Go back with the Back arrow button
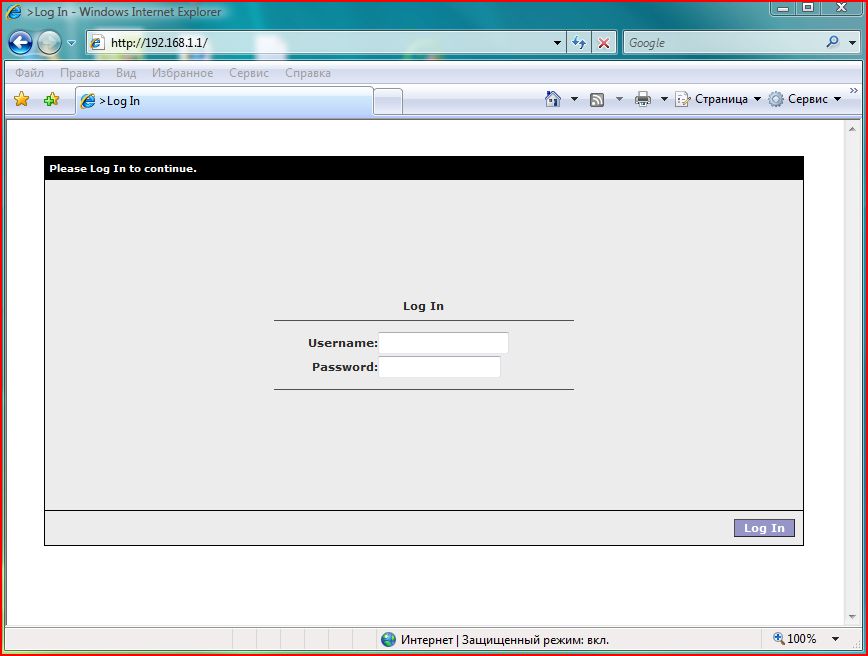Screen dimensions: 868x656 tap(20, 43)
